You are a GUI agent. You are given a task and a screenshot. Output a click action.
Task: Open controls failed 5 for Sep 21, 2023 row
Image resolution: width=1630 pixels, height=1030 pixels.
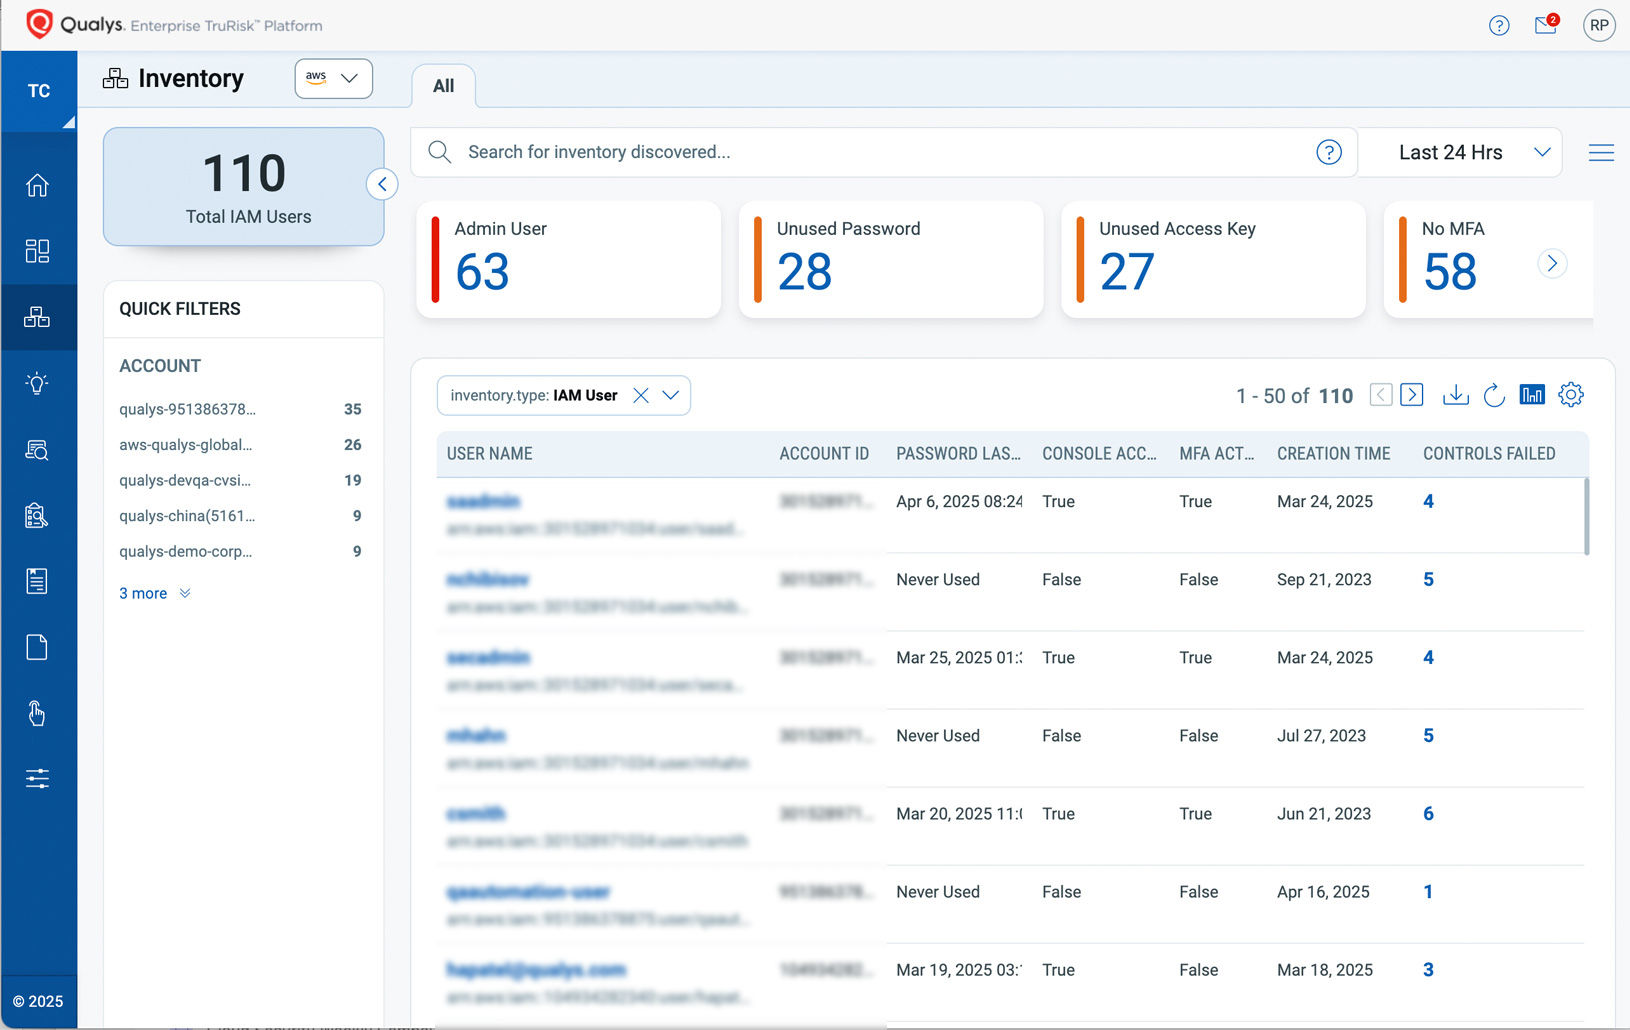[x=1428, y=580]
